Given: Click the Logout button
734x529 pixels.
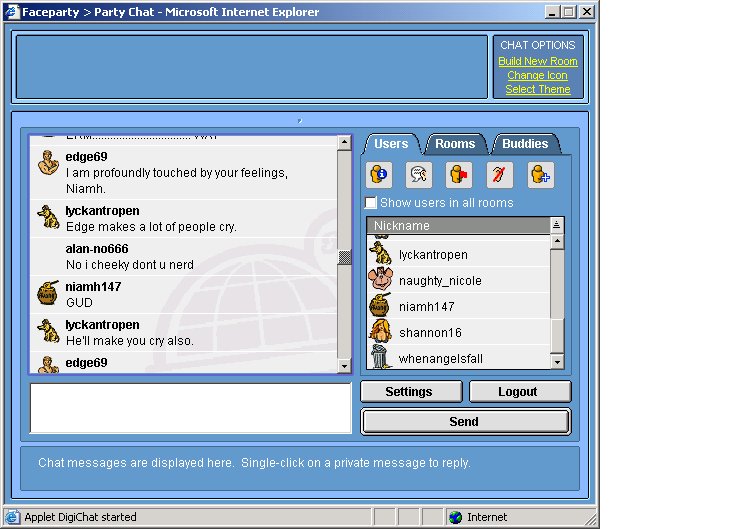Looking at the screenshot, I should [520, 391].
